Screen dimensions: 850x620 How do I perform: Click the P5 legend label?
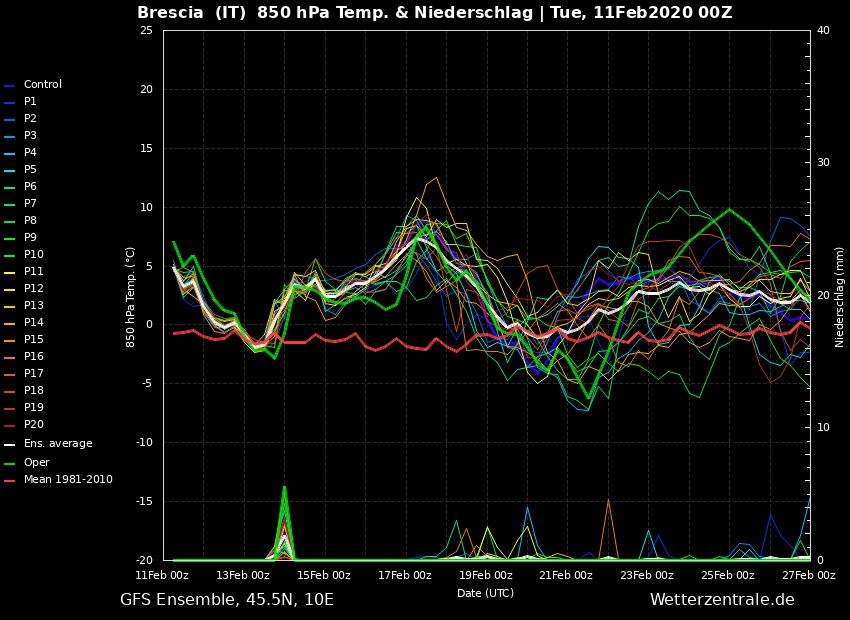tap(30, 169)
